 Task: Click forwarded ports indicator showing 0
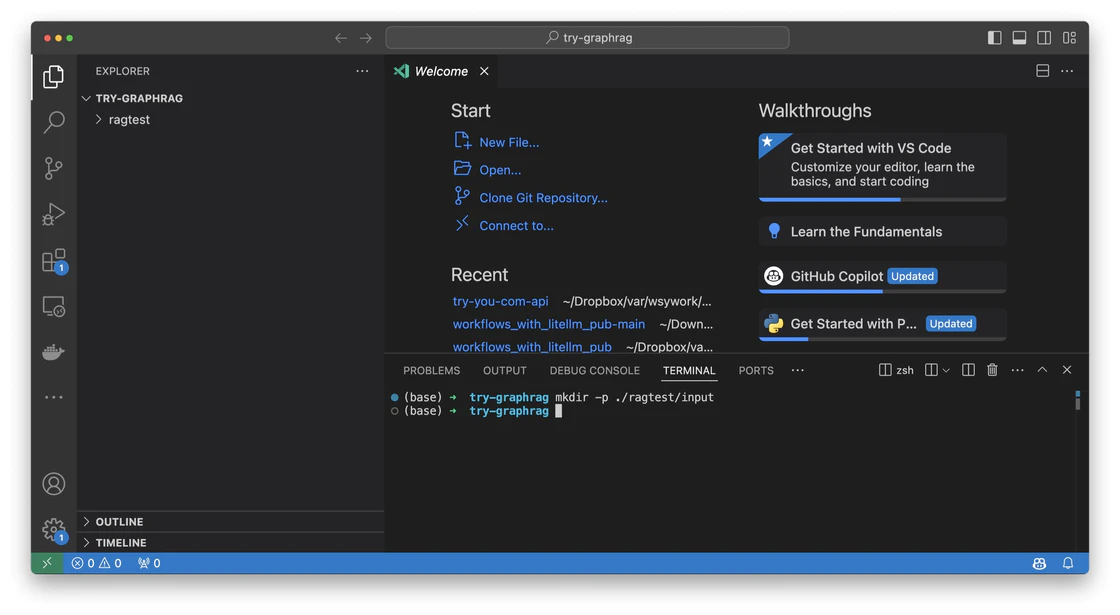click(149, 564)
